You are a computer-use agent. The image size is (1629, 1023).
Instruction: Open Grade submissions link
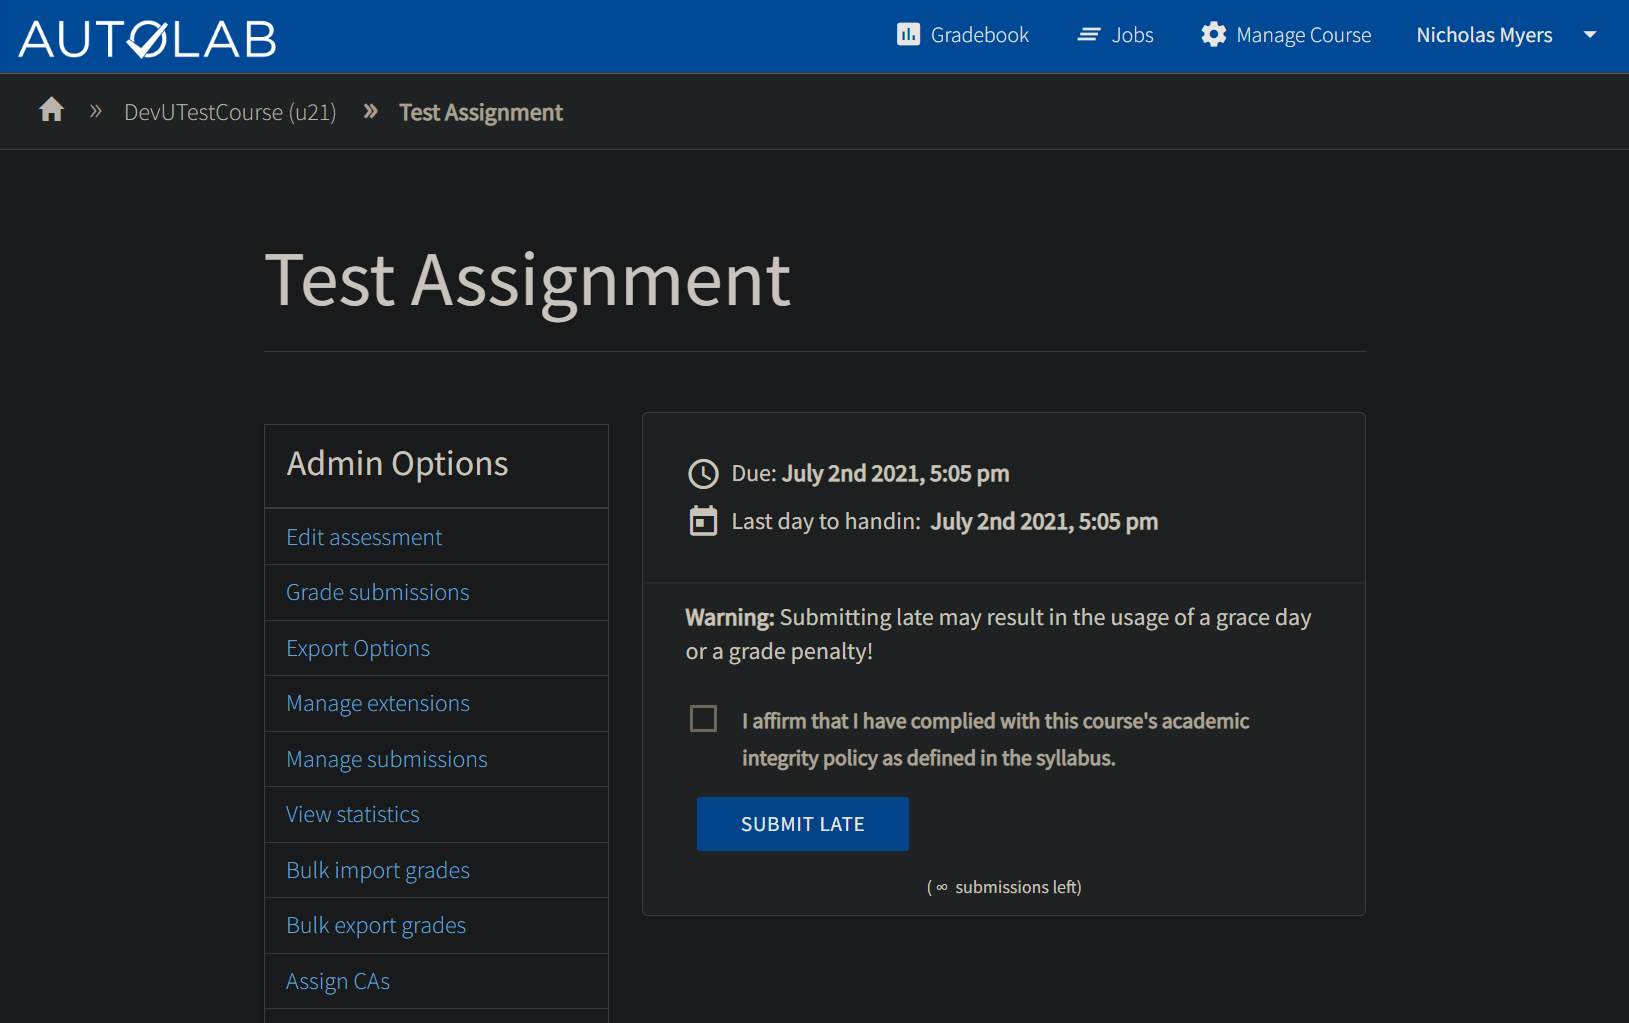(x=377, y=592)
